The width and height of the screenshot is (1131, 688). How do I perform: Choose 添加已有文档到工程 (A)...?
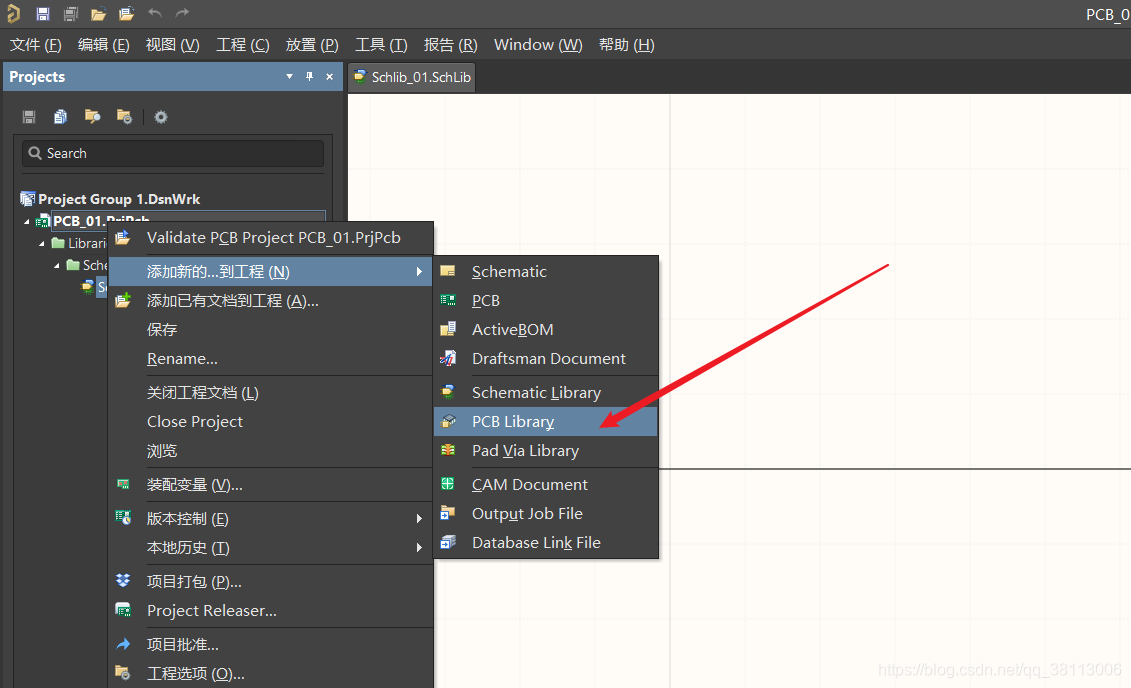coord(271,301)
